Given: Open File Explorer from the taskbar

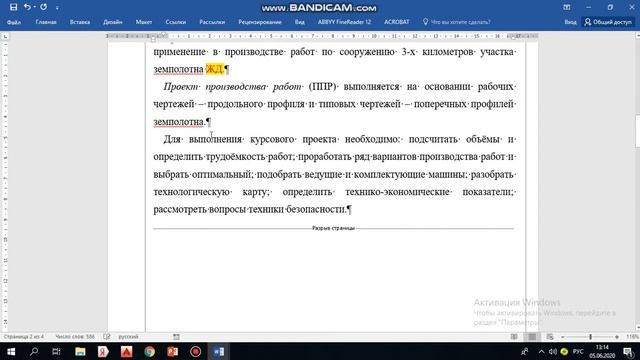Looking at the screenshot, I should [x=80, y=351].
